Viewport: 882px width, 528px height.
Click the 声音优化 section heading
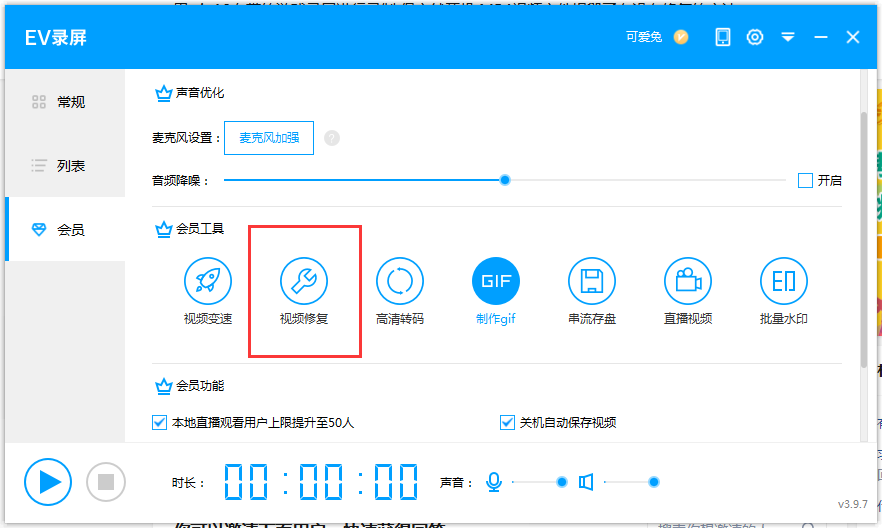point(200,93)
